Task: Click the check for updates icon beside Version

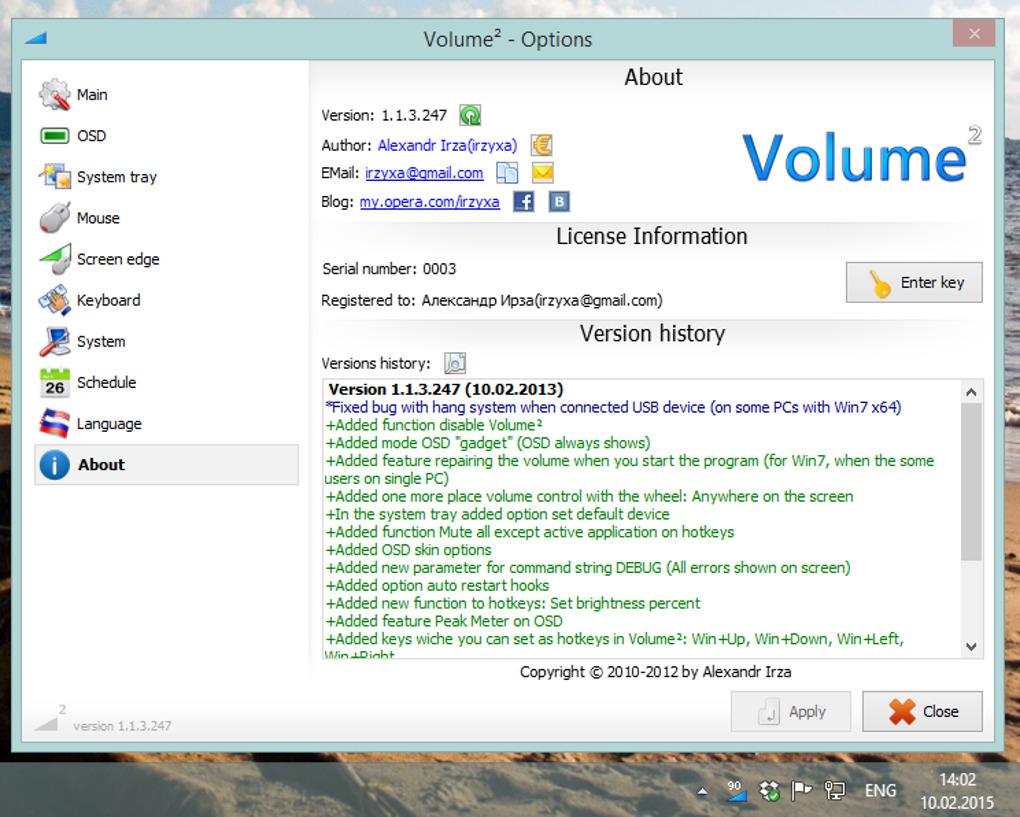Action: (x=470, y=115)
